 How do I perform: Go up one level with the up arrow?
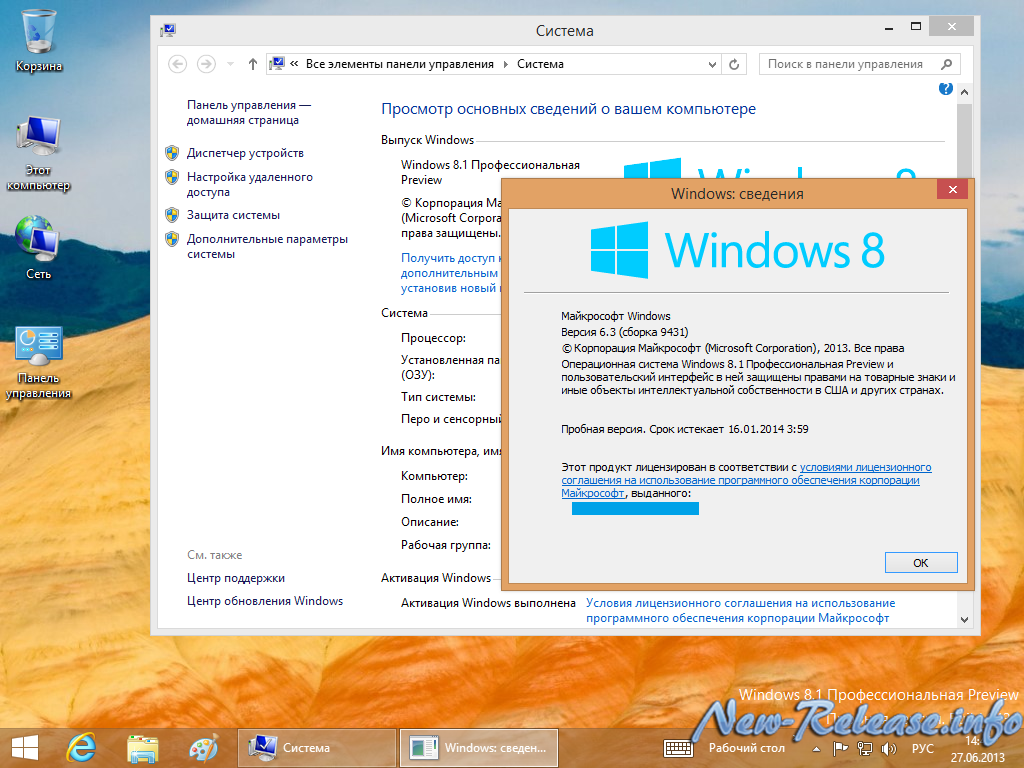pyautogui.click(x=253, y=64)
